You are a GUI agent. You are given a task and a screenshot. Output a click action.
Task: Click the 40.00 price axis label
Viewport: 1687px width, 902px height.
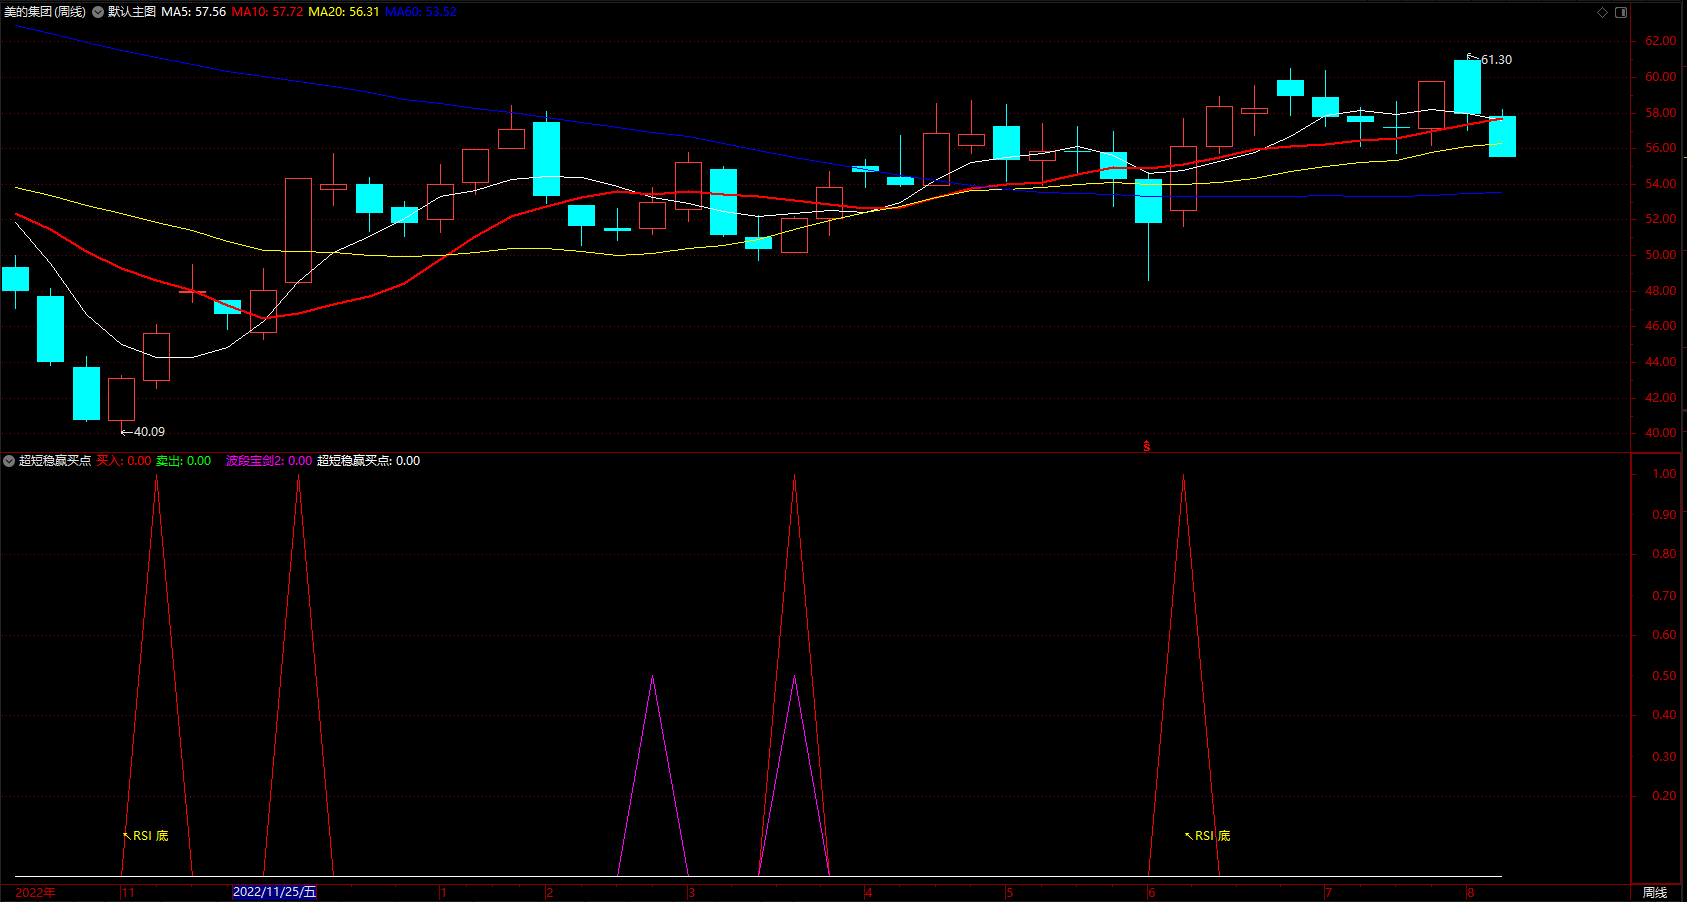pyautogui.click(x=1660, y=433)
